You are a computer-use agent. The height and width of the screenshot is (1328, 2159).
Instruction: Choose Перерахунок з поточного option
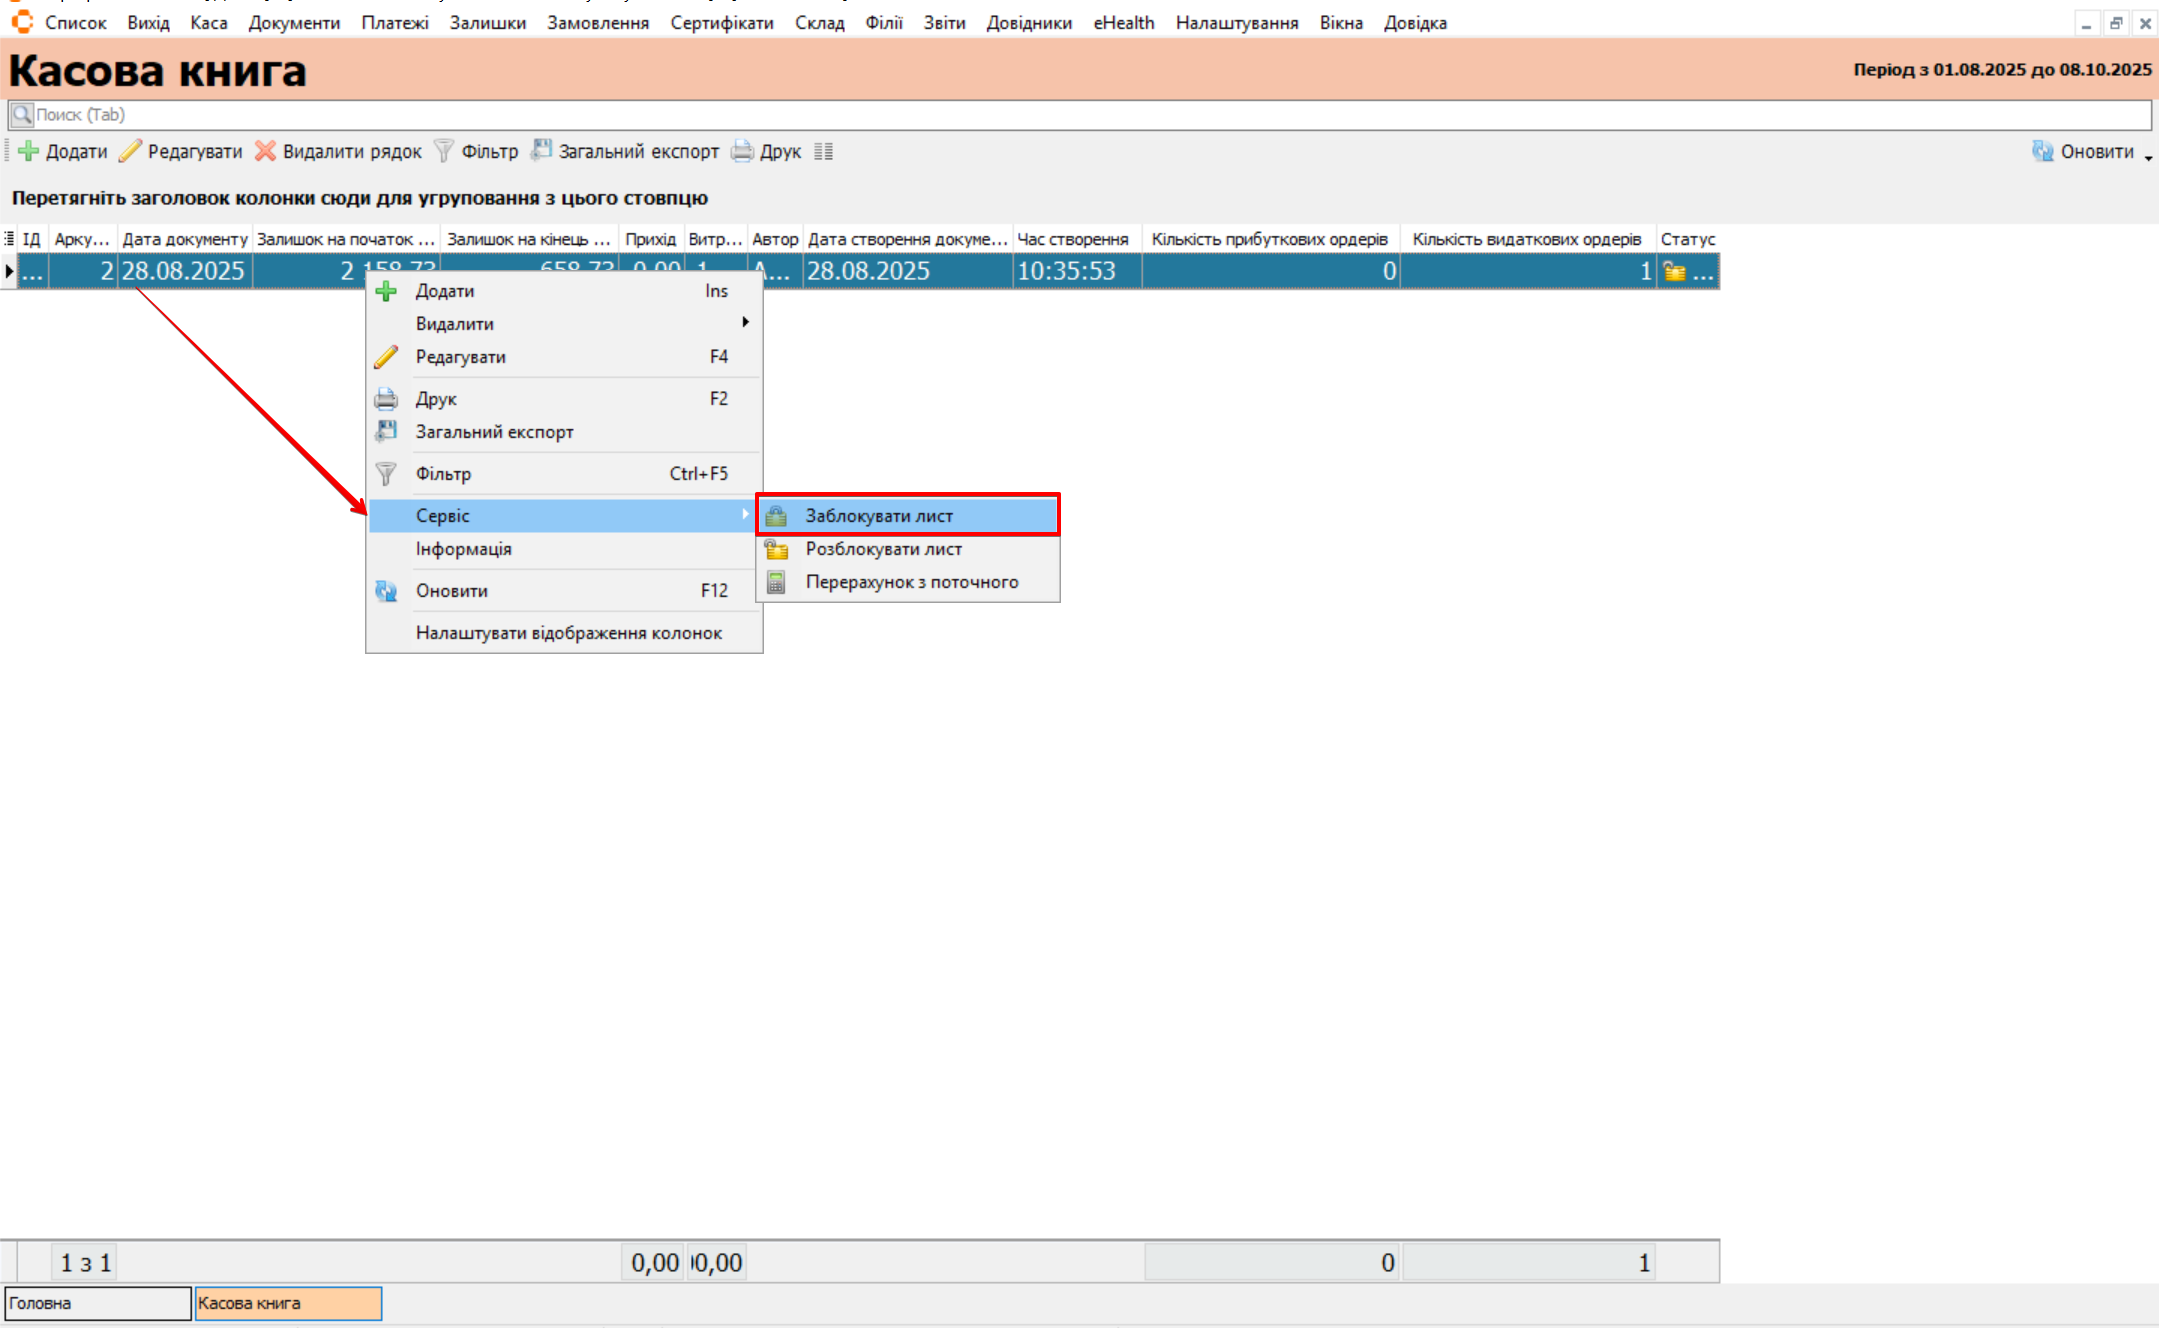point(911,582)
